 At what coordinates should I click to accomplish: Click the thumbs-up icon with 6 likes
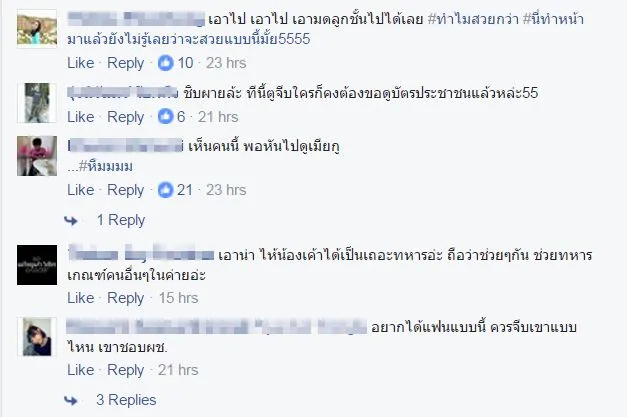pos(166,117)
